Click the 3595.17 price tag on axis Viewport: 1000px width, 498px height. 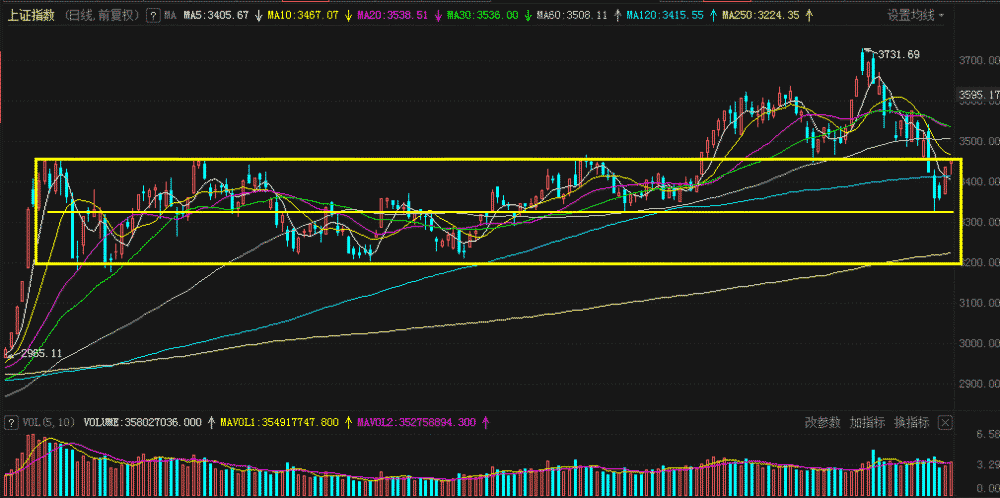coord(978,96)
